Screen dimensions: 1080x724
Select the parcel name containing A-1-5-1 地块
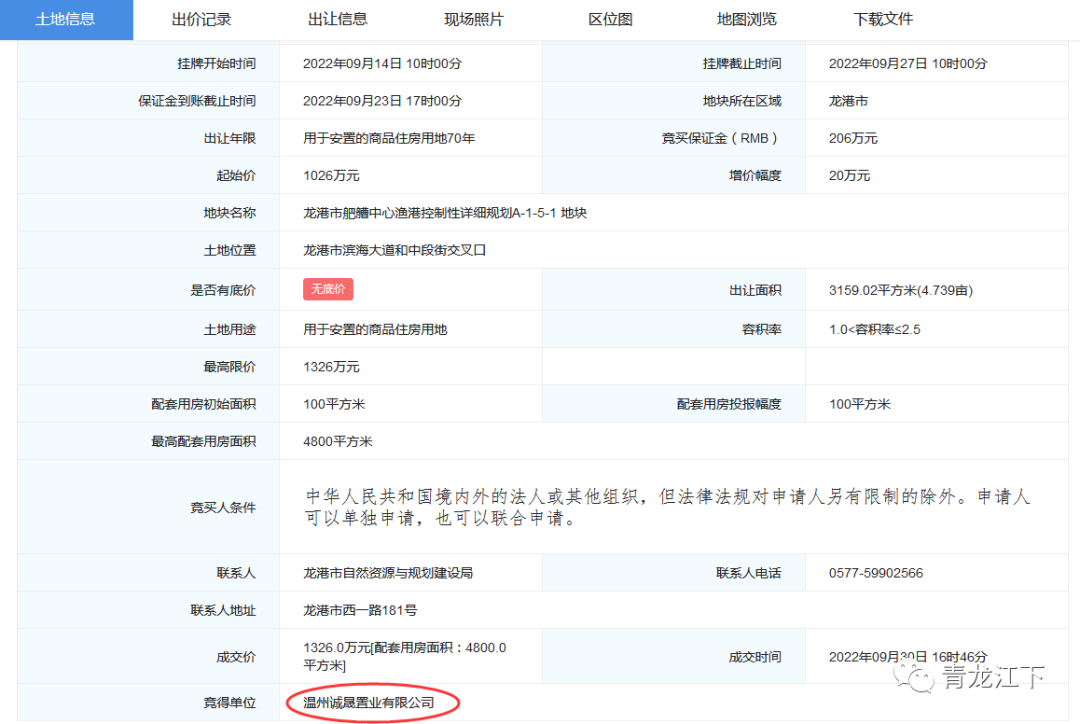[x=445, y=213]
